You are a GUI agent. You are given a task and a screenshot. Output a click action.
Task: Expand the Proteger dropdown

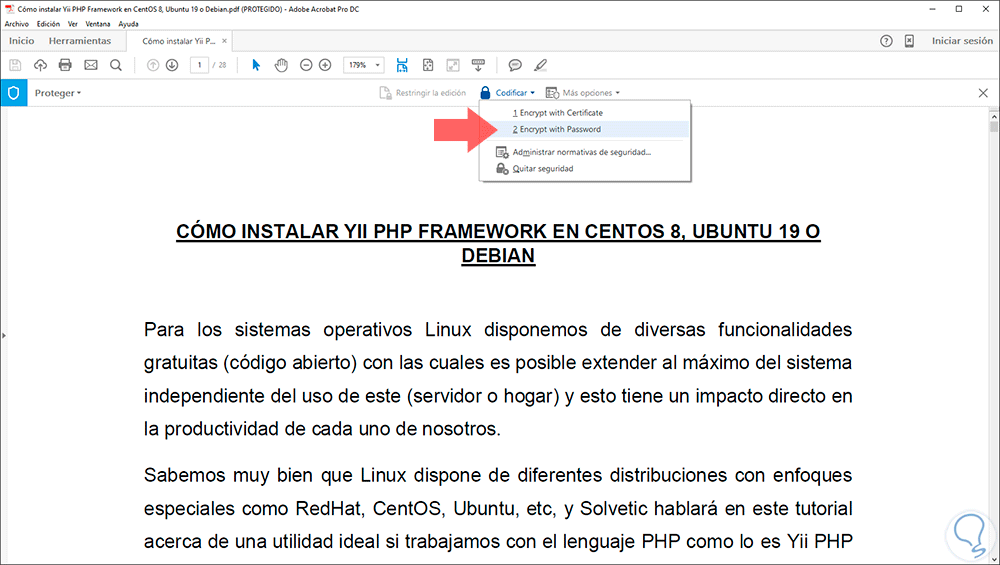58,93
